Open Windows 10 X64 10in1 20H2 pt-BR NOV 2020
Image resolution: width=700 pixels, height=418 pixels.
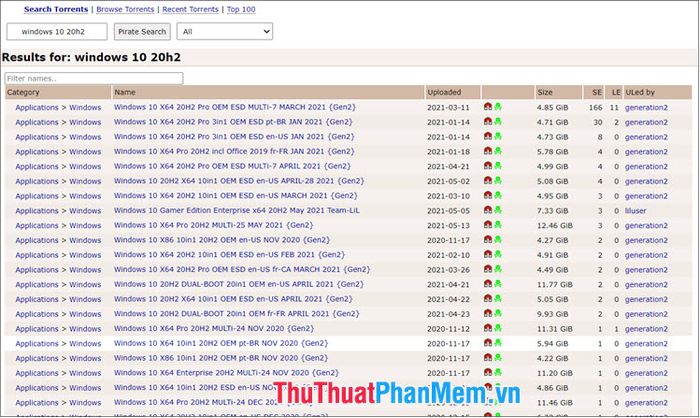pyautogui.click(x=221, y=343)
